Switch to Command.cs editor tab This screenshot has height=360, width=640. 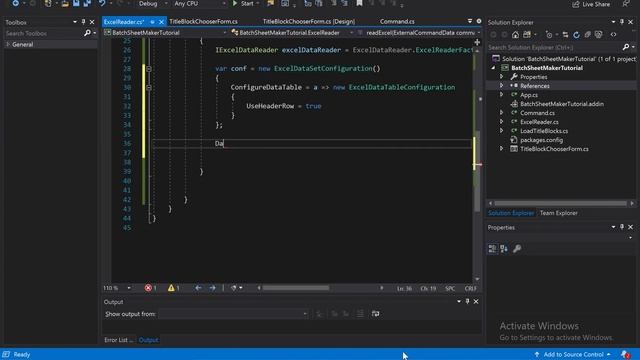[x=397, y=22]
